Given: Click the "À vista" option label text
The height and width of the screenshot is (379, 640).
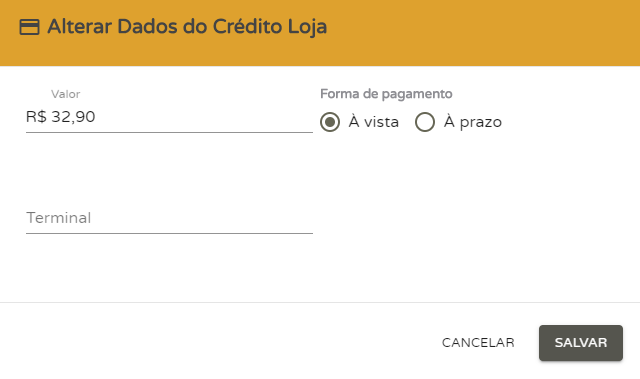Looking at the screenshot, I should [373, 122].
